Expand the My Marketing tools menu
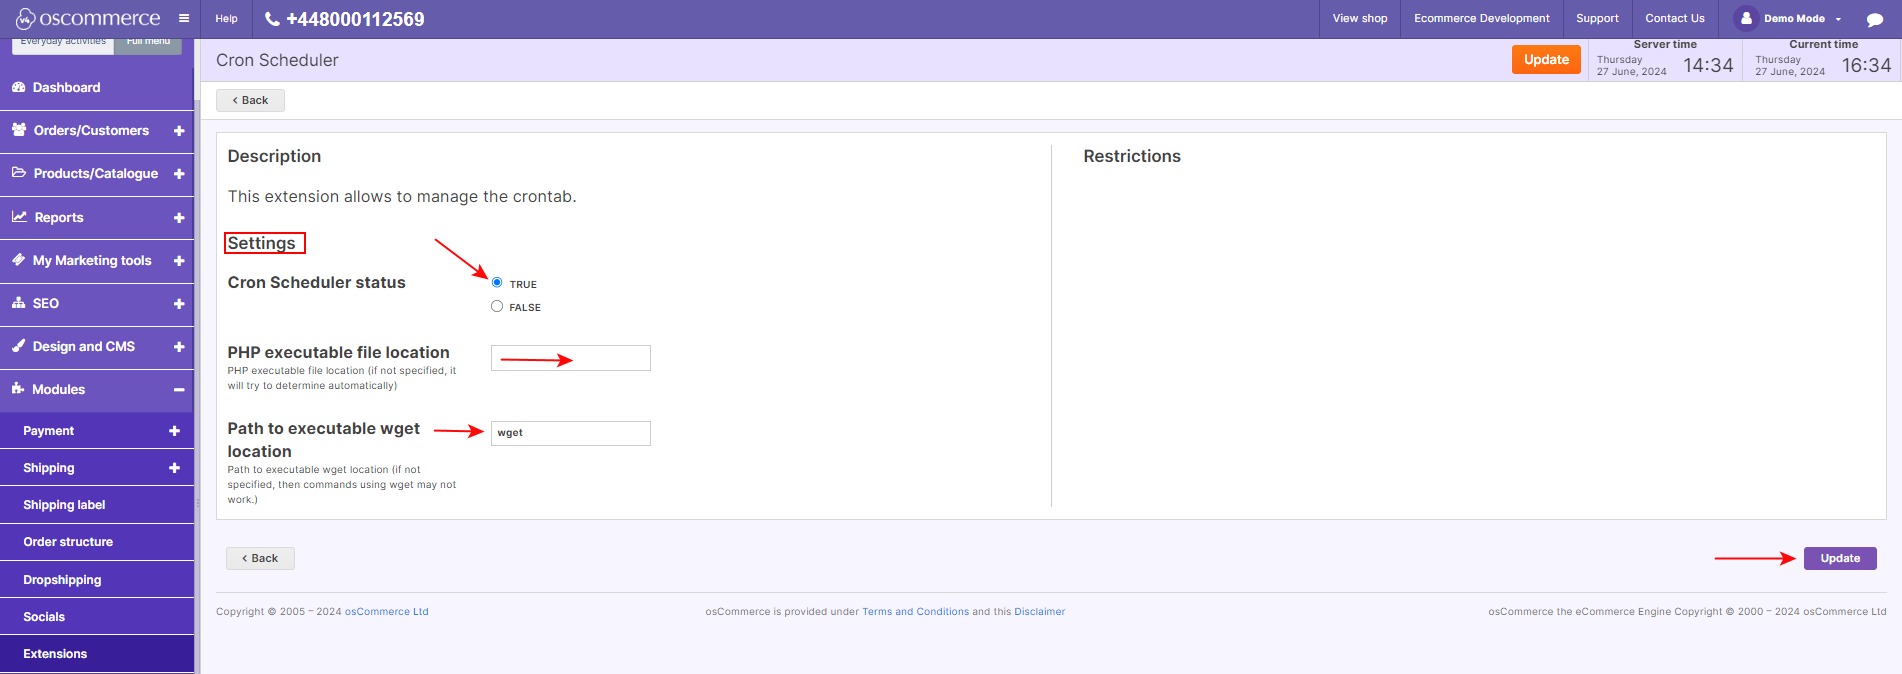1902x674 pixels. point(179,261)
